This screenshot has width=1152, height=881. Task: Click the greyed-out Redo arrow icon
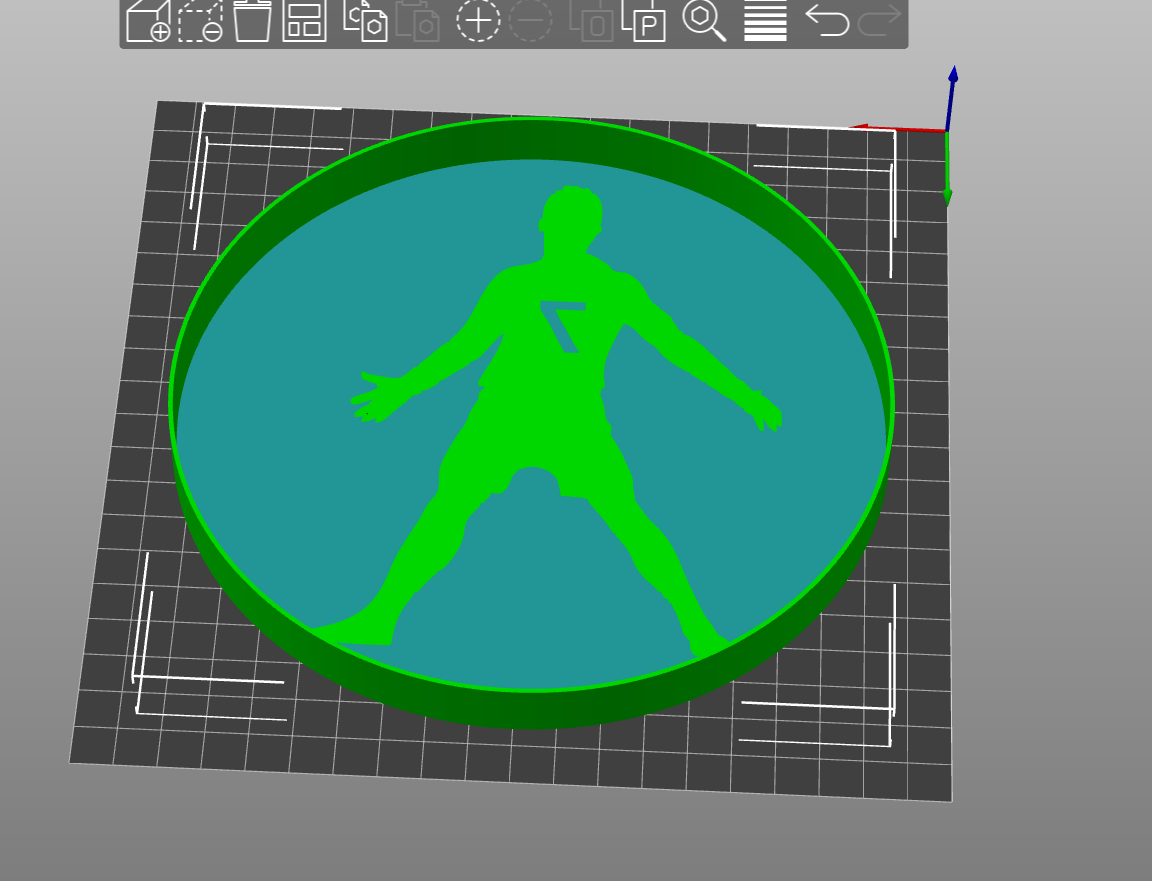click(x=879, y=20)
